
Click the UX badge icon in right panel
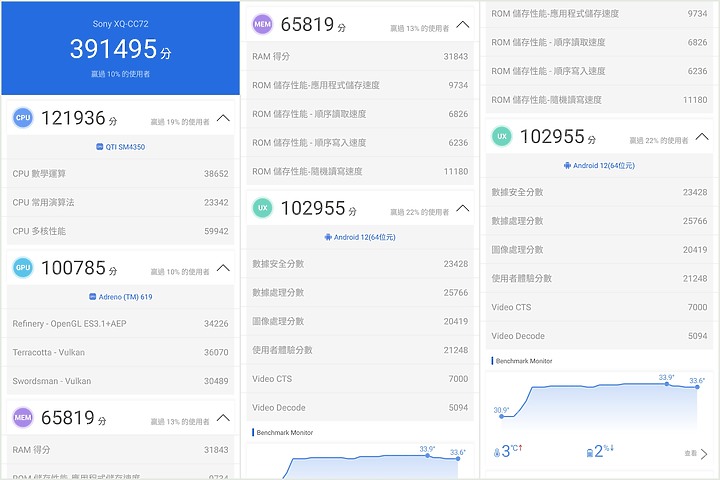pyautogui.click(x=502, y=136)
